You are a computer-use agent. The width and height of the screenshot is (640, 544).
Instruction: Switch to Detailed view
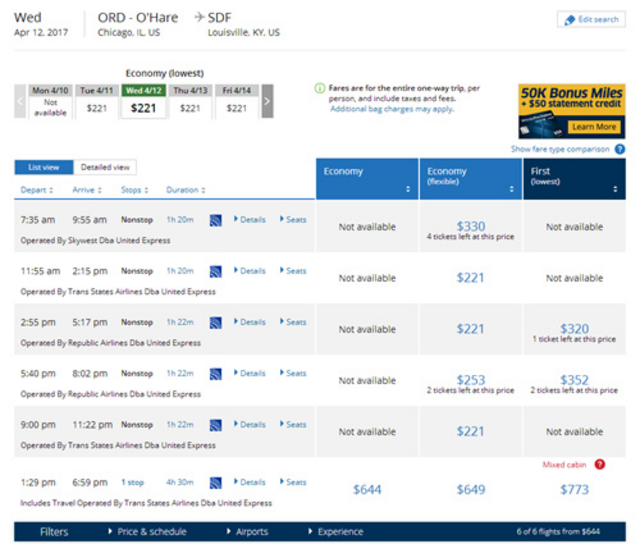[105, 167]
